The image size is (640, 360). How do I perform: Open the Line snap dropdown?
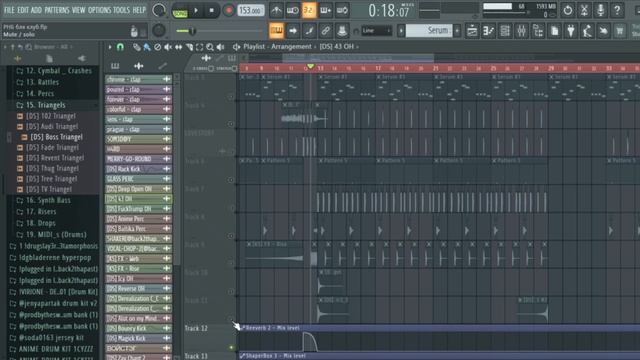coord(376,31)
